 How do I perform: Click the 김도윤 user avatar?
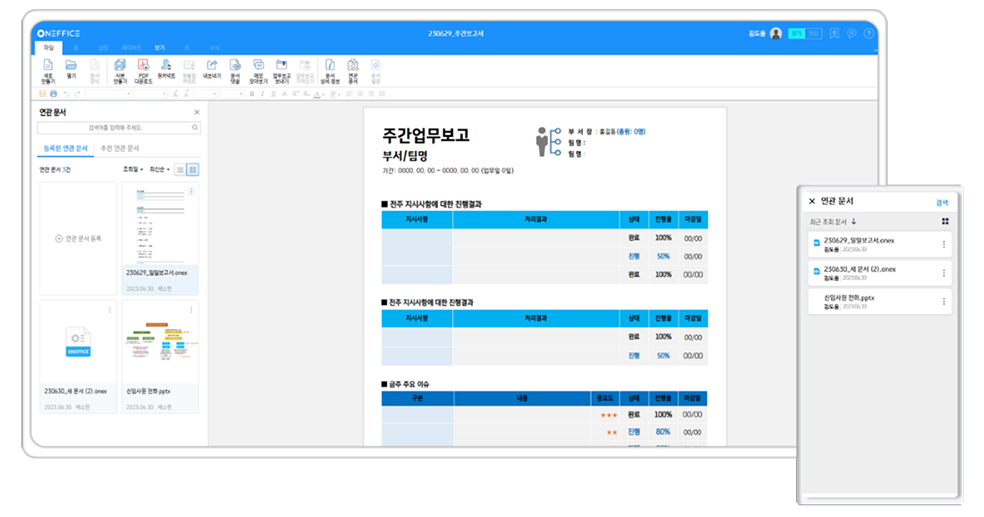pos(776,33)
